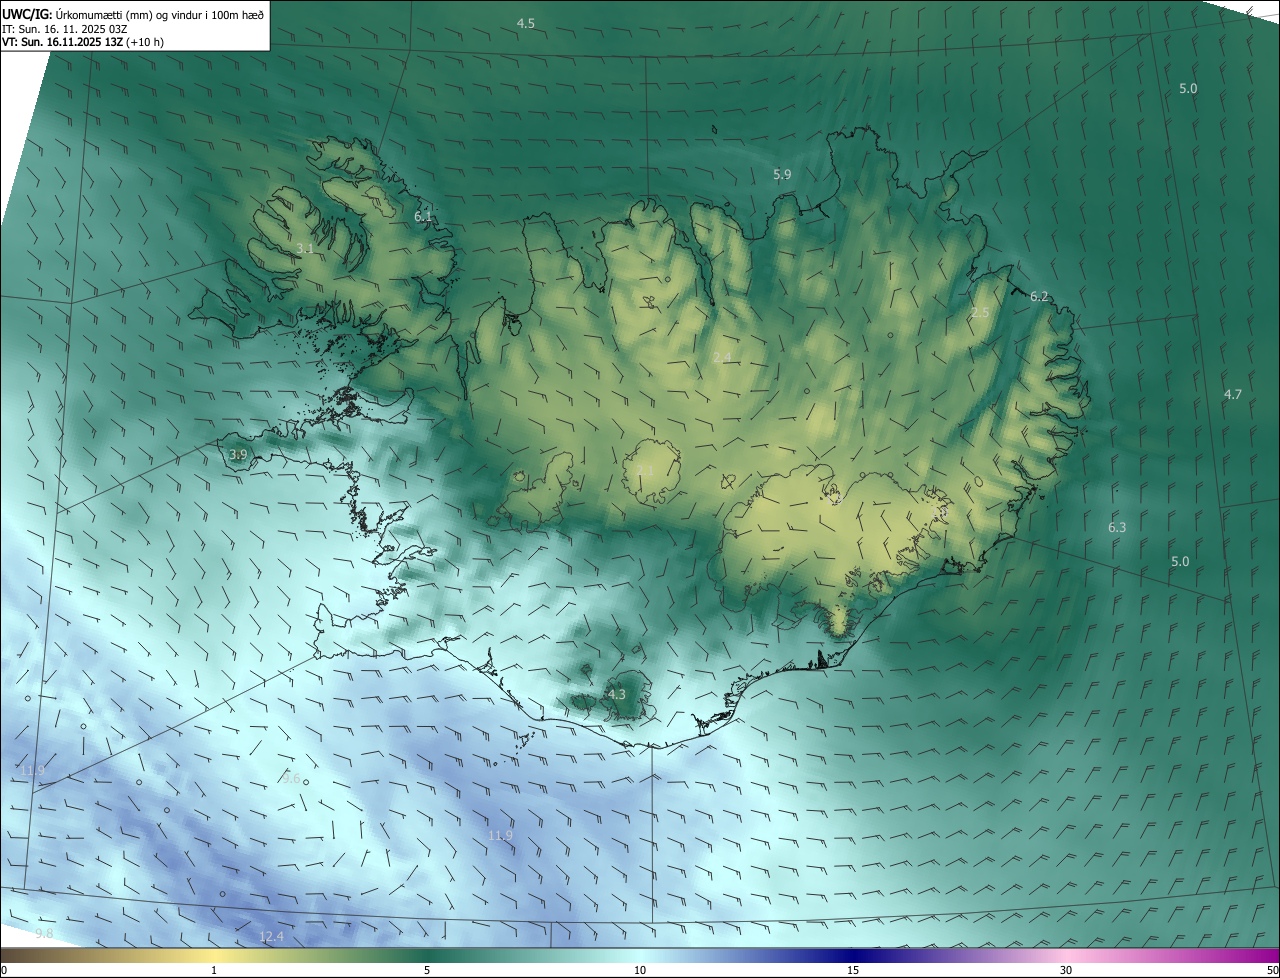Select the 2.4 value label

(x=722, y=357)
